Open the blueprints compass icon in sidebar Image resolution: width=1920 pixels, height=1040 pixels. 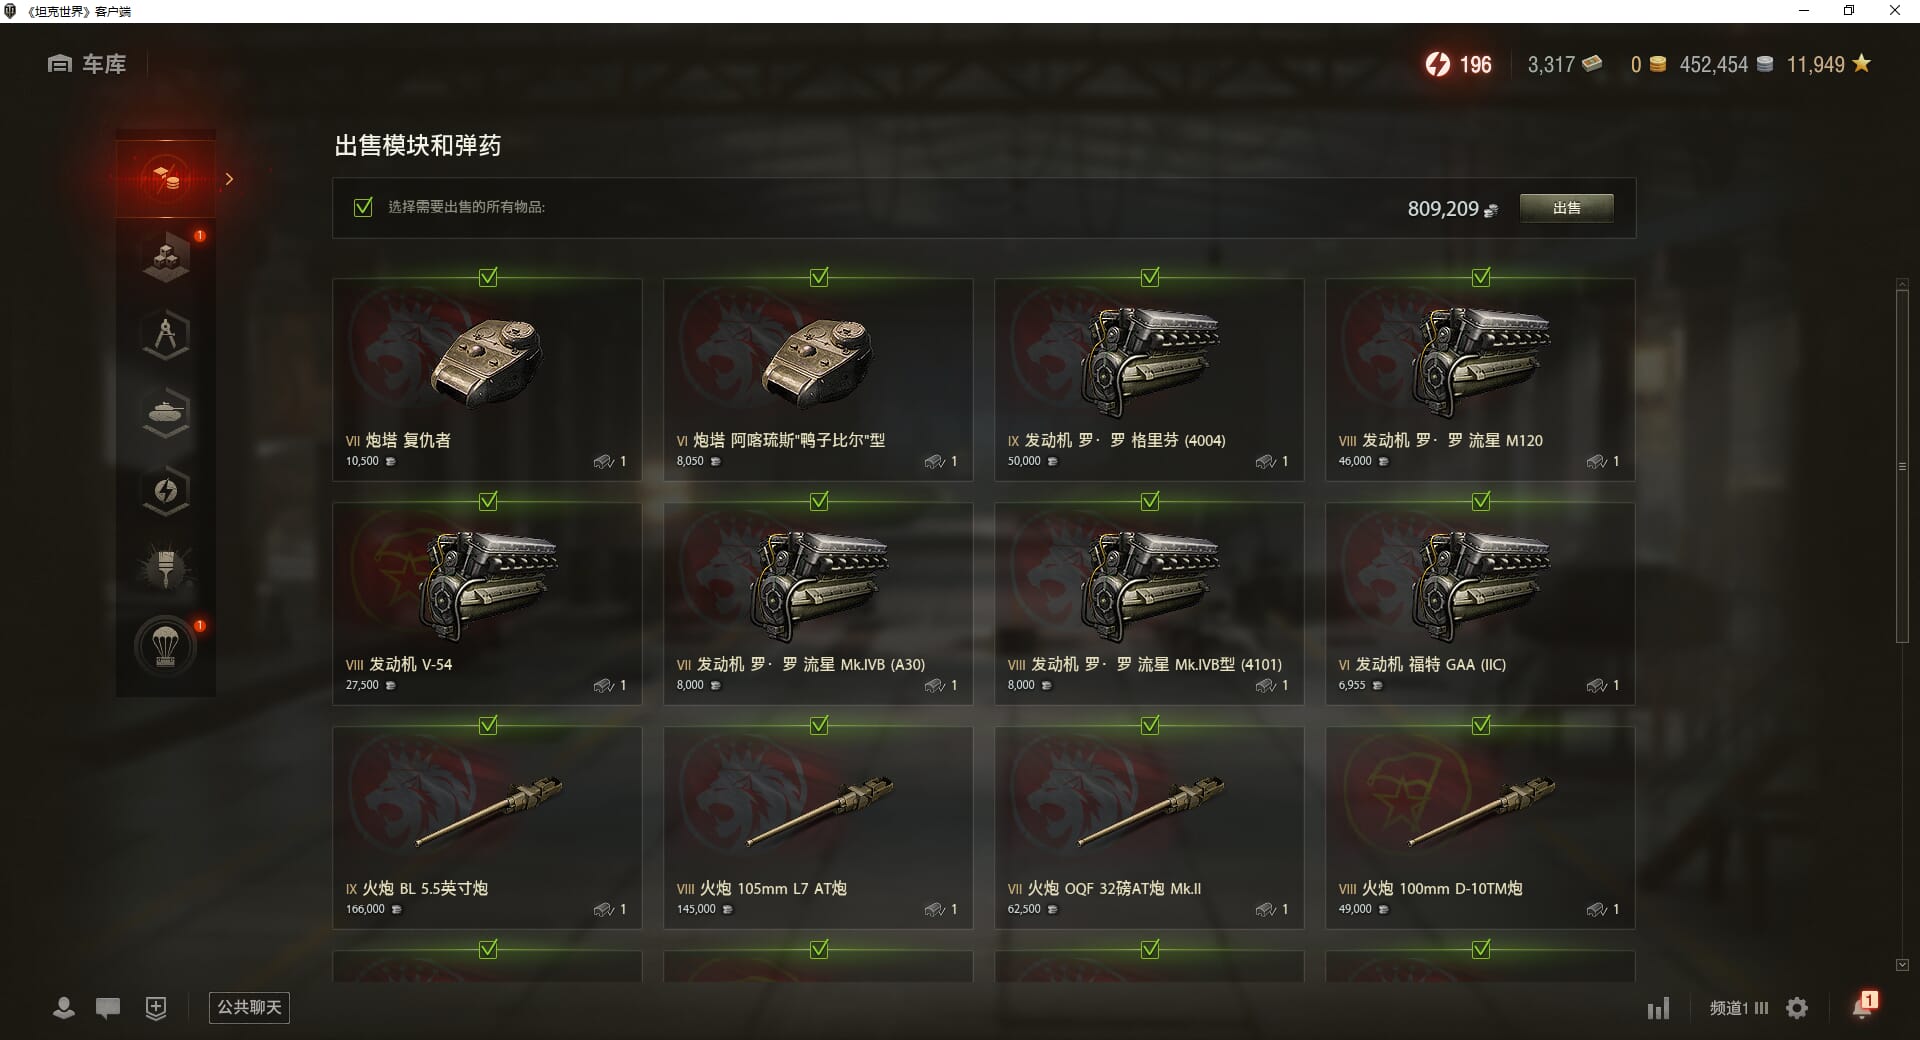[x=166, y=335]
